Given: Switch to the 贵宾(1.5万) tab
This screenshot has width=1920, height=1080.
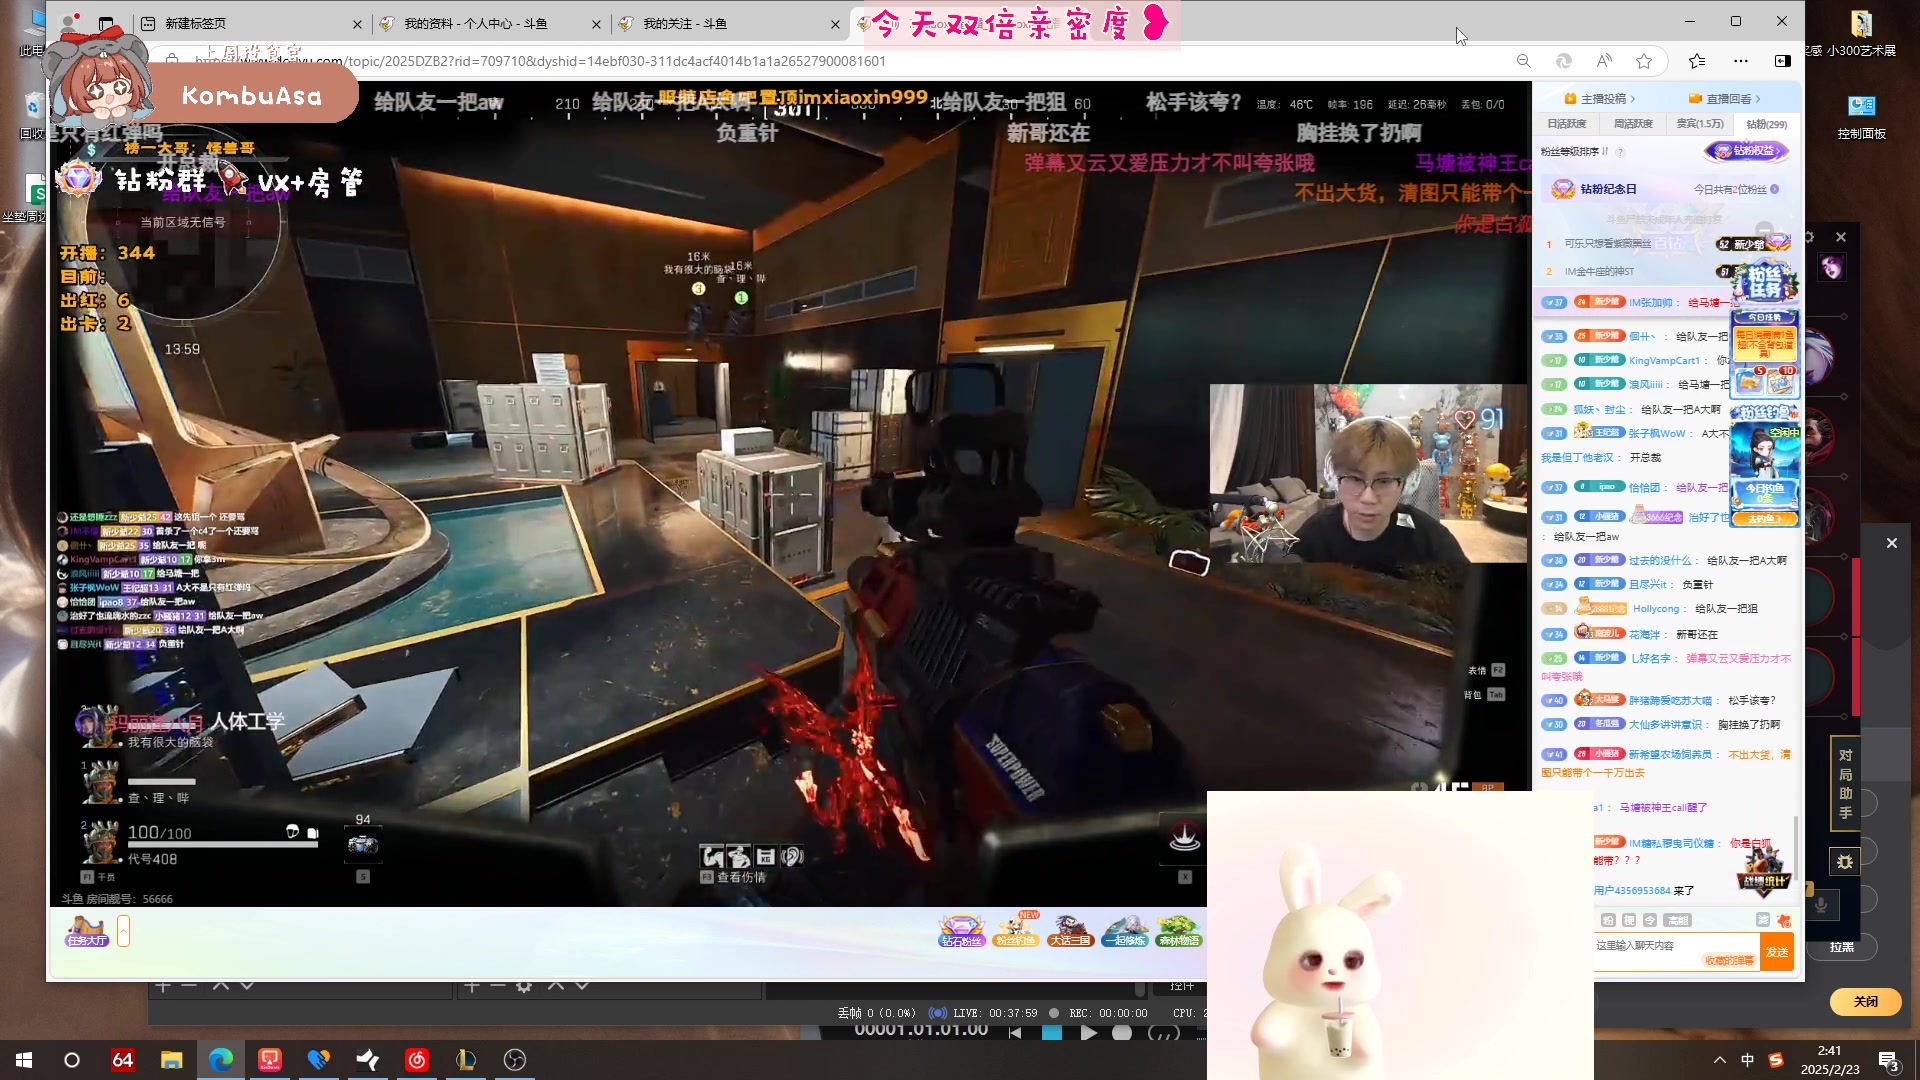Looking at the screenshot, I should [x=1700, y=124].
